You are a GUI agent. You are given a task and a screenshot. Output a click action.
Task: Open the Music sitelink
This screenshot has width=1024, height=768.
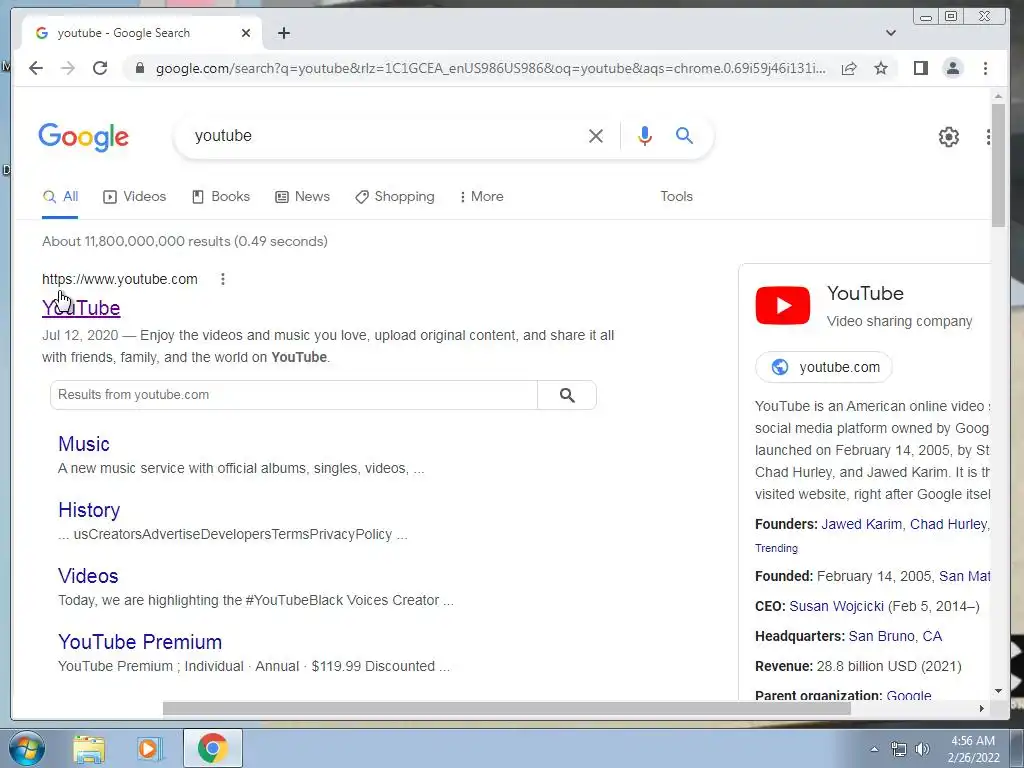[x=84, y=444]
